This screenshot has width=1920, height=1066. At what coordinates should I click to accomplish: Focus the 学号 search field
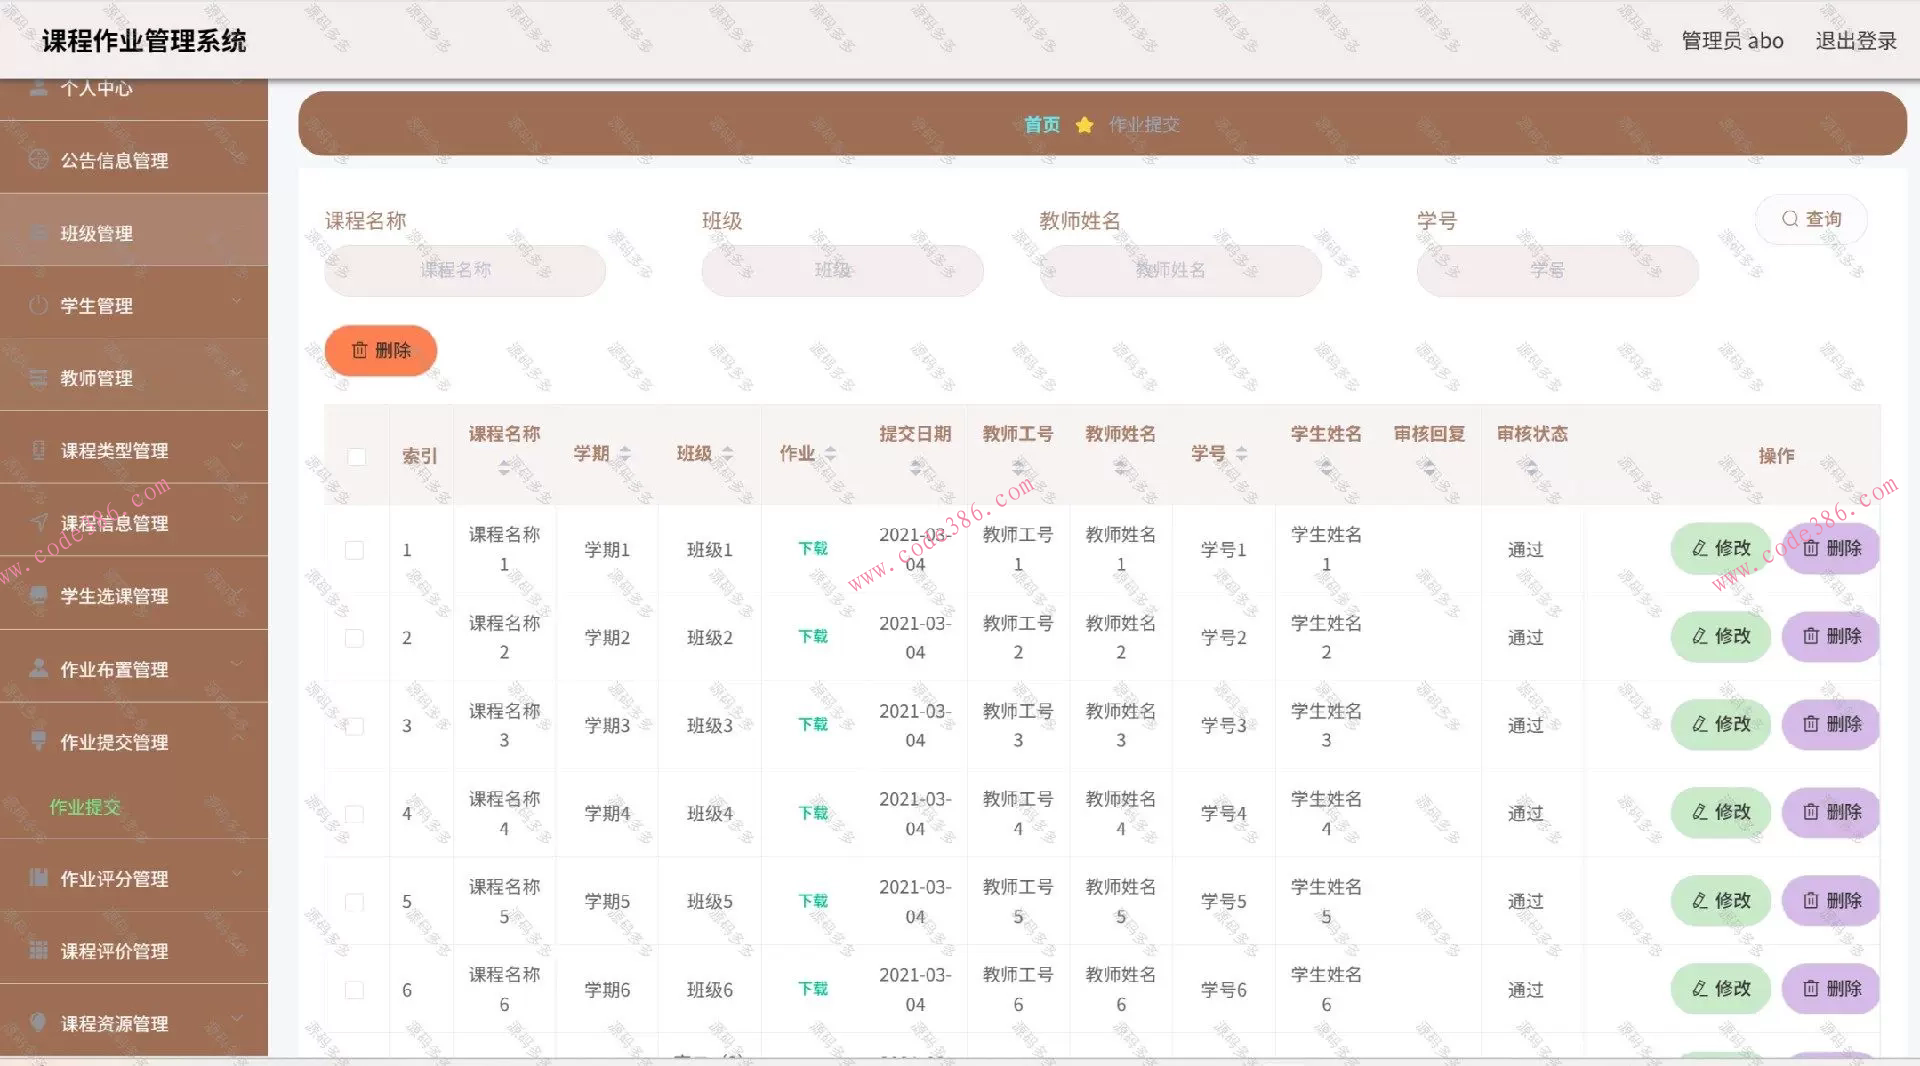(x=1557, y=270)
